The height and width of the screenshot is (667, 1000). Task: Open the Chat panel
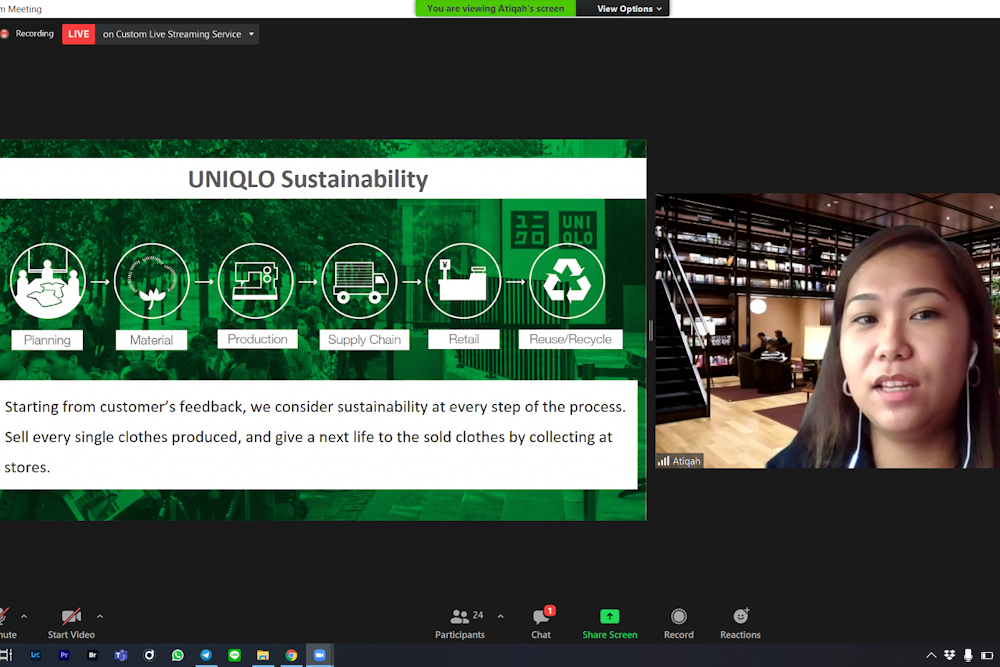[x=541, y=622]
